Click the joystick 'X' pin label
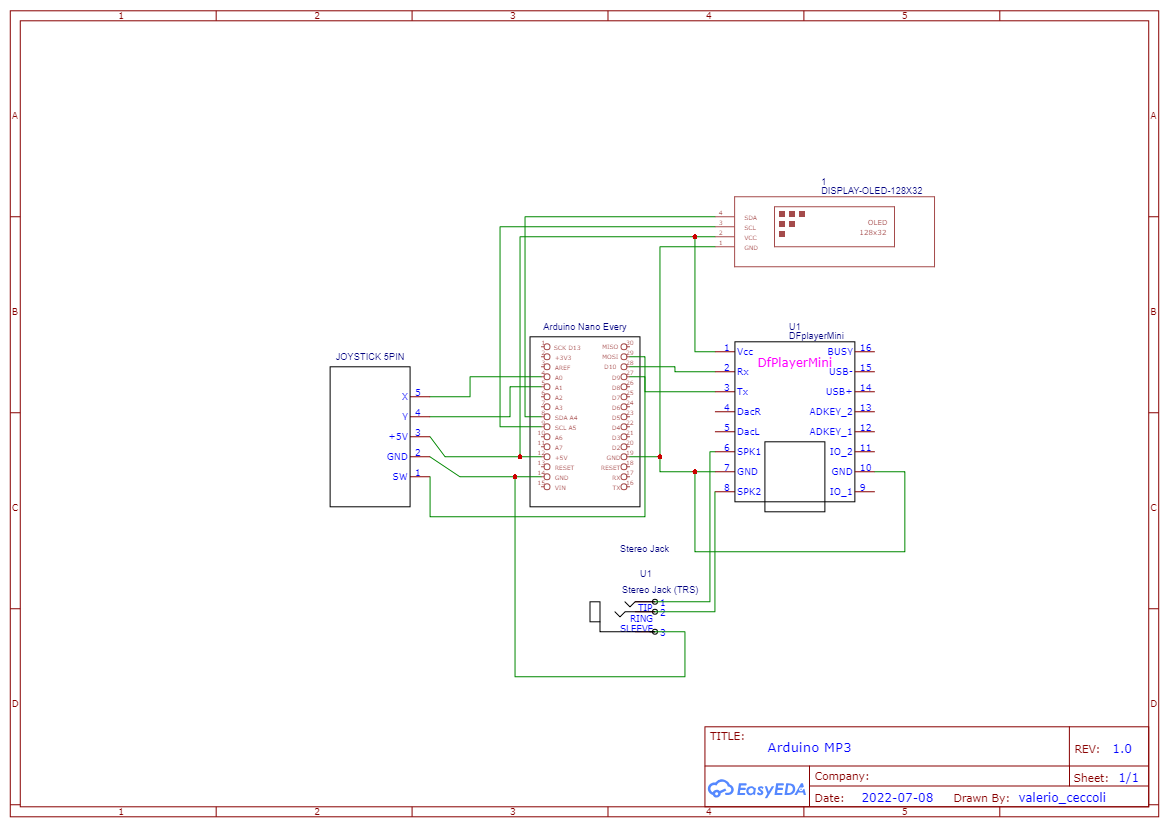 coord(405,397)
